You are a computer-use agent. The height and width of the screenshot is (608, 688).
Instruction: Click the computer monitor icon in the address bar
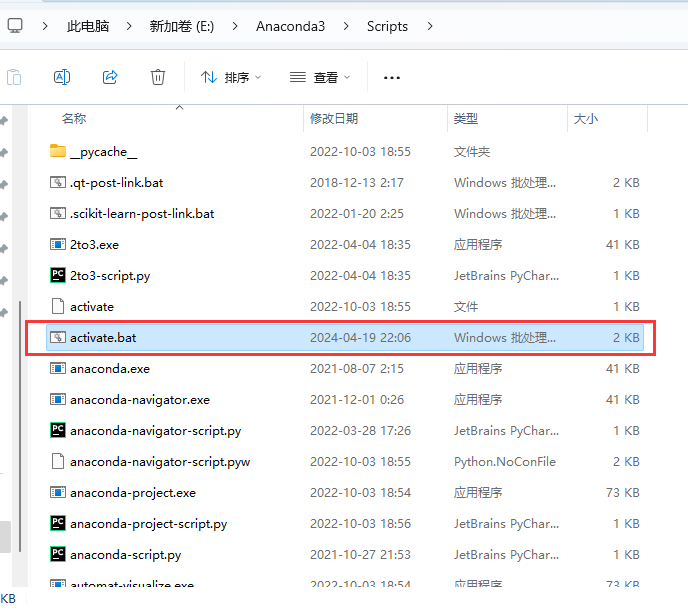click(x=15, y=26)
